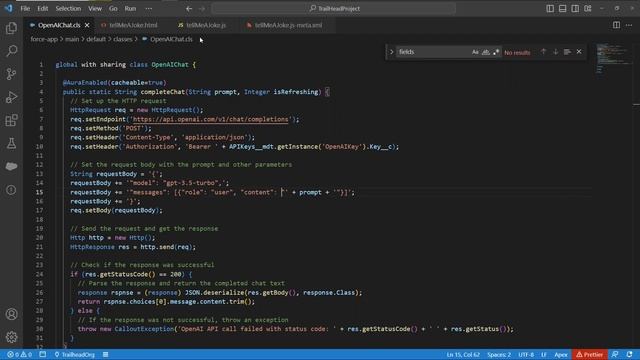
Task: Change end of line via LF
Action: 544,355
